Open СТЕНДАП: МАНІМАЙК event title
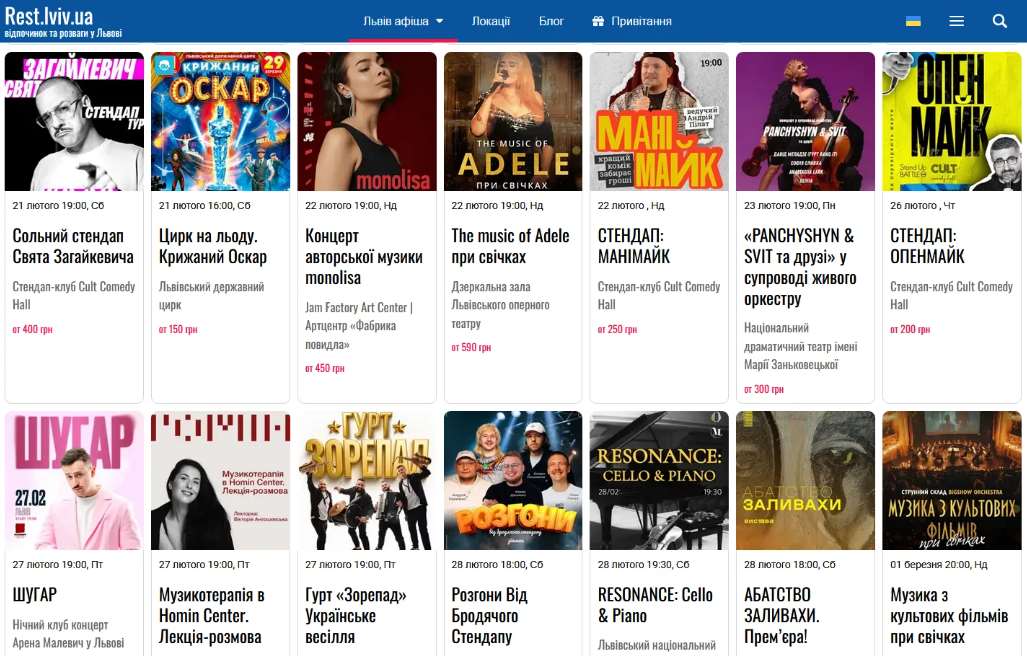Screen dimensions: 1027x656 pyautogui.click(x=633, y=246)
